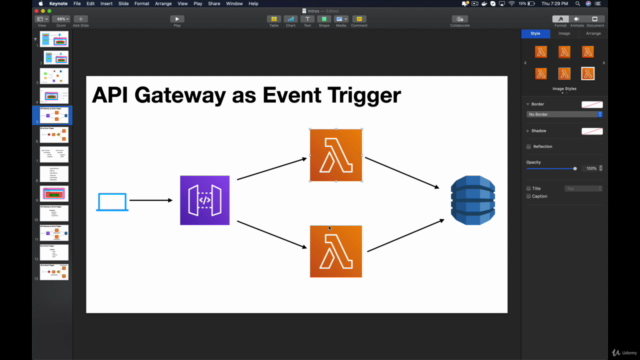Click the Wi-Fi status menu bar icon

(x=511, y=4)
